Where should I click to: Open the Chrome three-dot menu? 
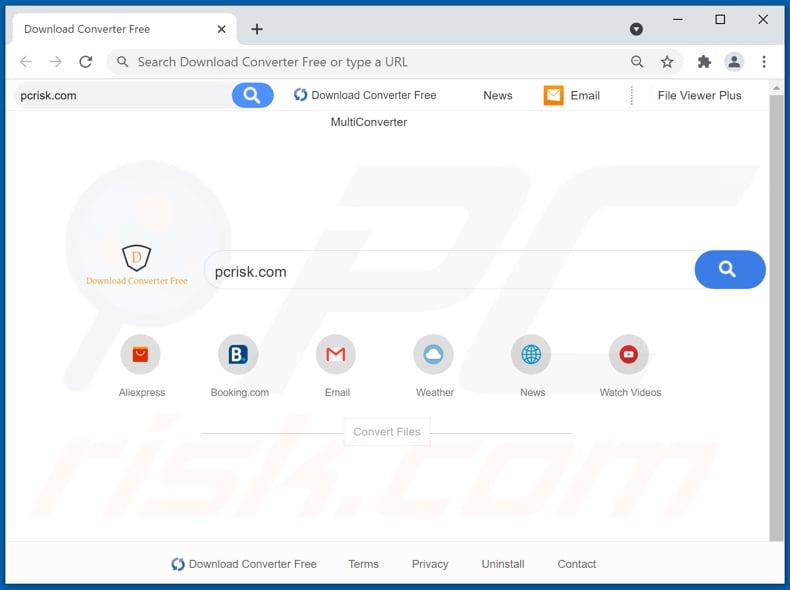coord(764,61)
